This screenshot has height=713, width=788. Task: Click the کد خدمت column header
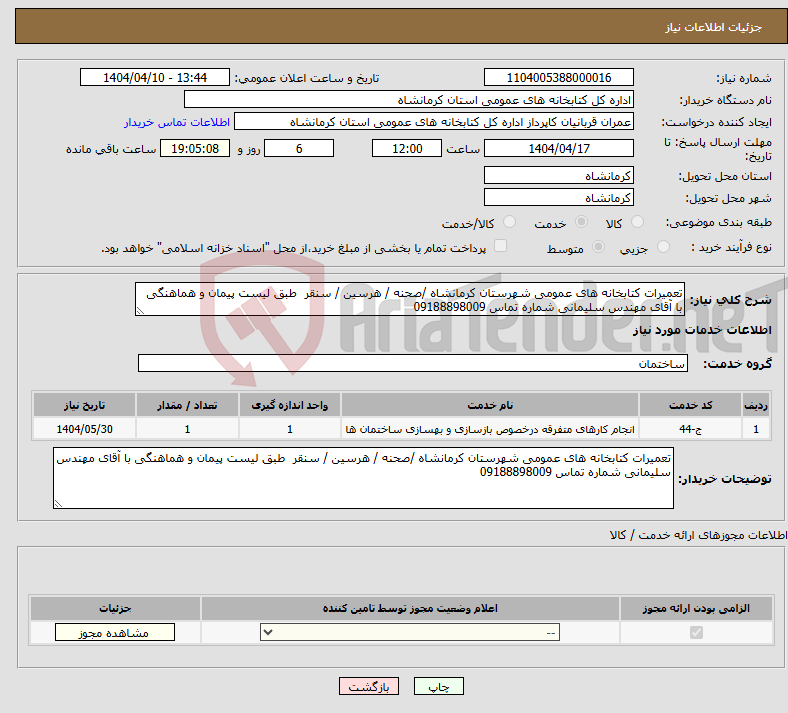(691, 405)
